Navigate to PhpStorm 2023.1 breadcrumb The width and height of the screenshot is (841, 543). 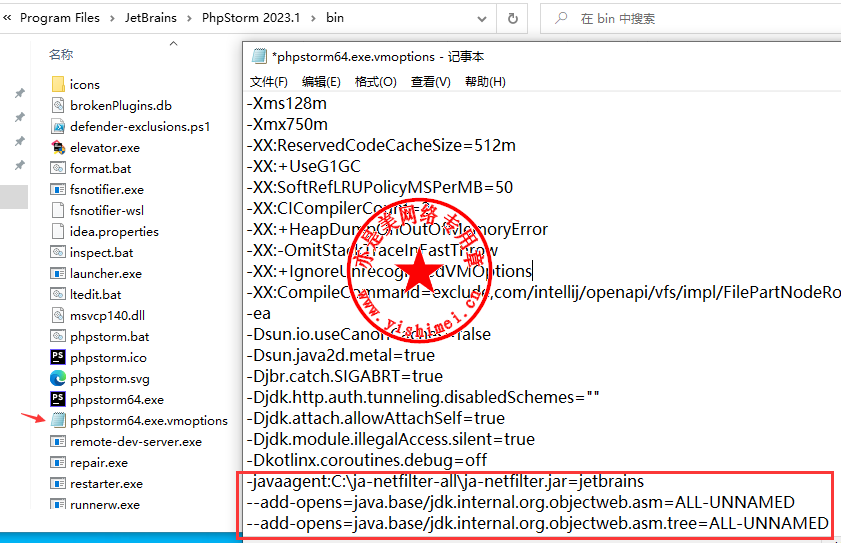[x=251, y=18]
